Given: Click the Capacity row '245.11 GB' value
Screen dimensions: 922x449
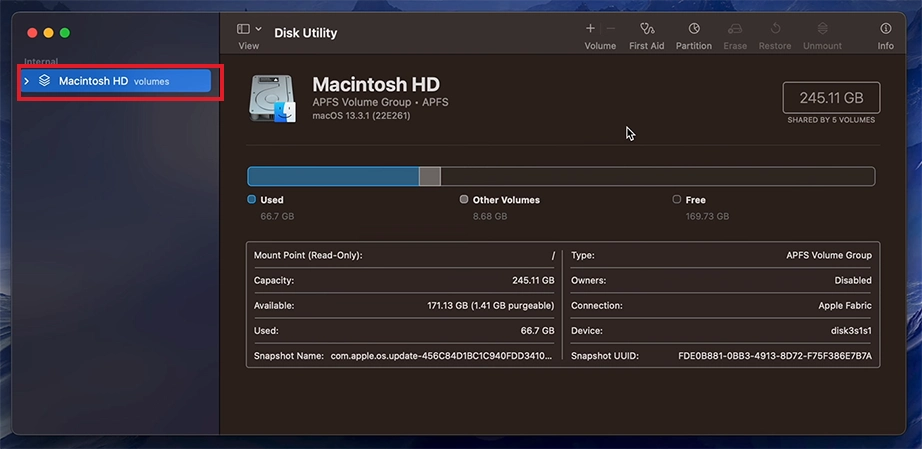Looking at the screenshot, I should coord(533,280).
